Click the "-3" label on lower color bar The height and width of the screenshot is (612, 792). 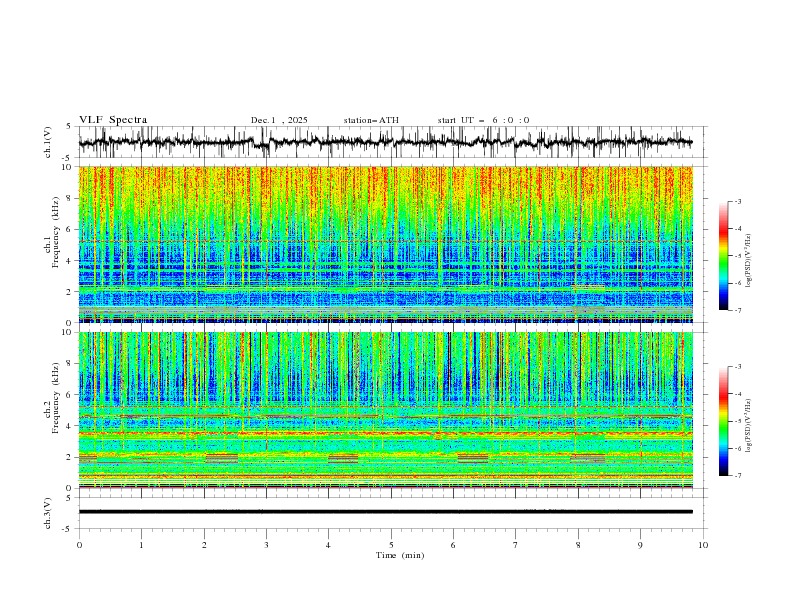pos(738,367)
